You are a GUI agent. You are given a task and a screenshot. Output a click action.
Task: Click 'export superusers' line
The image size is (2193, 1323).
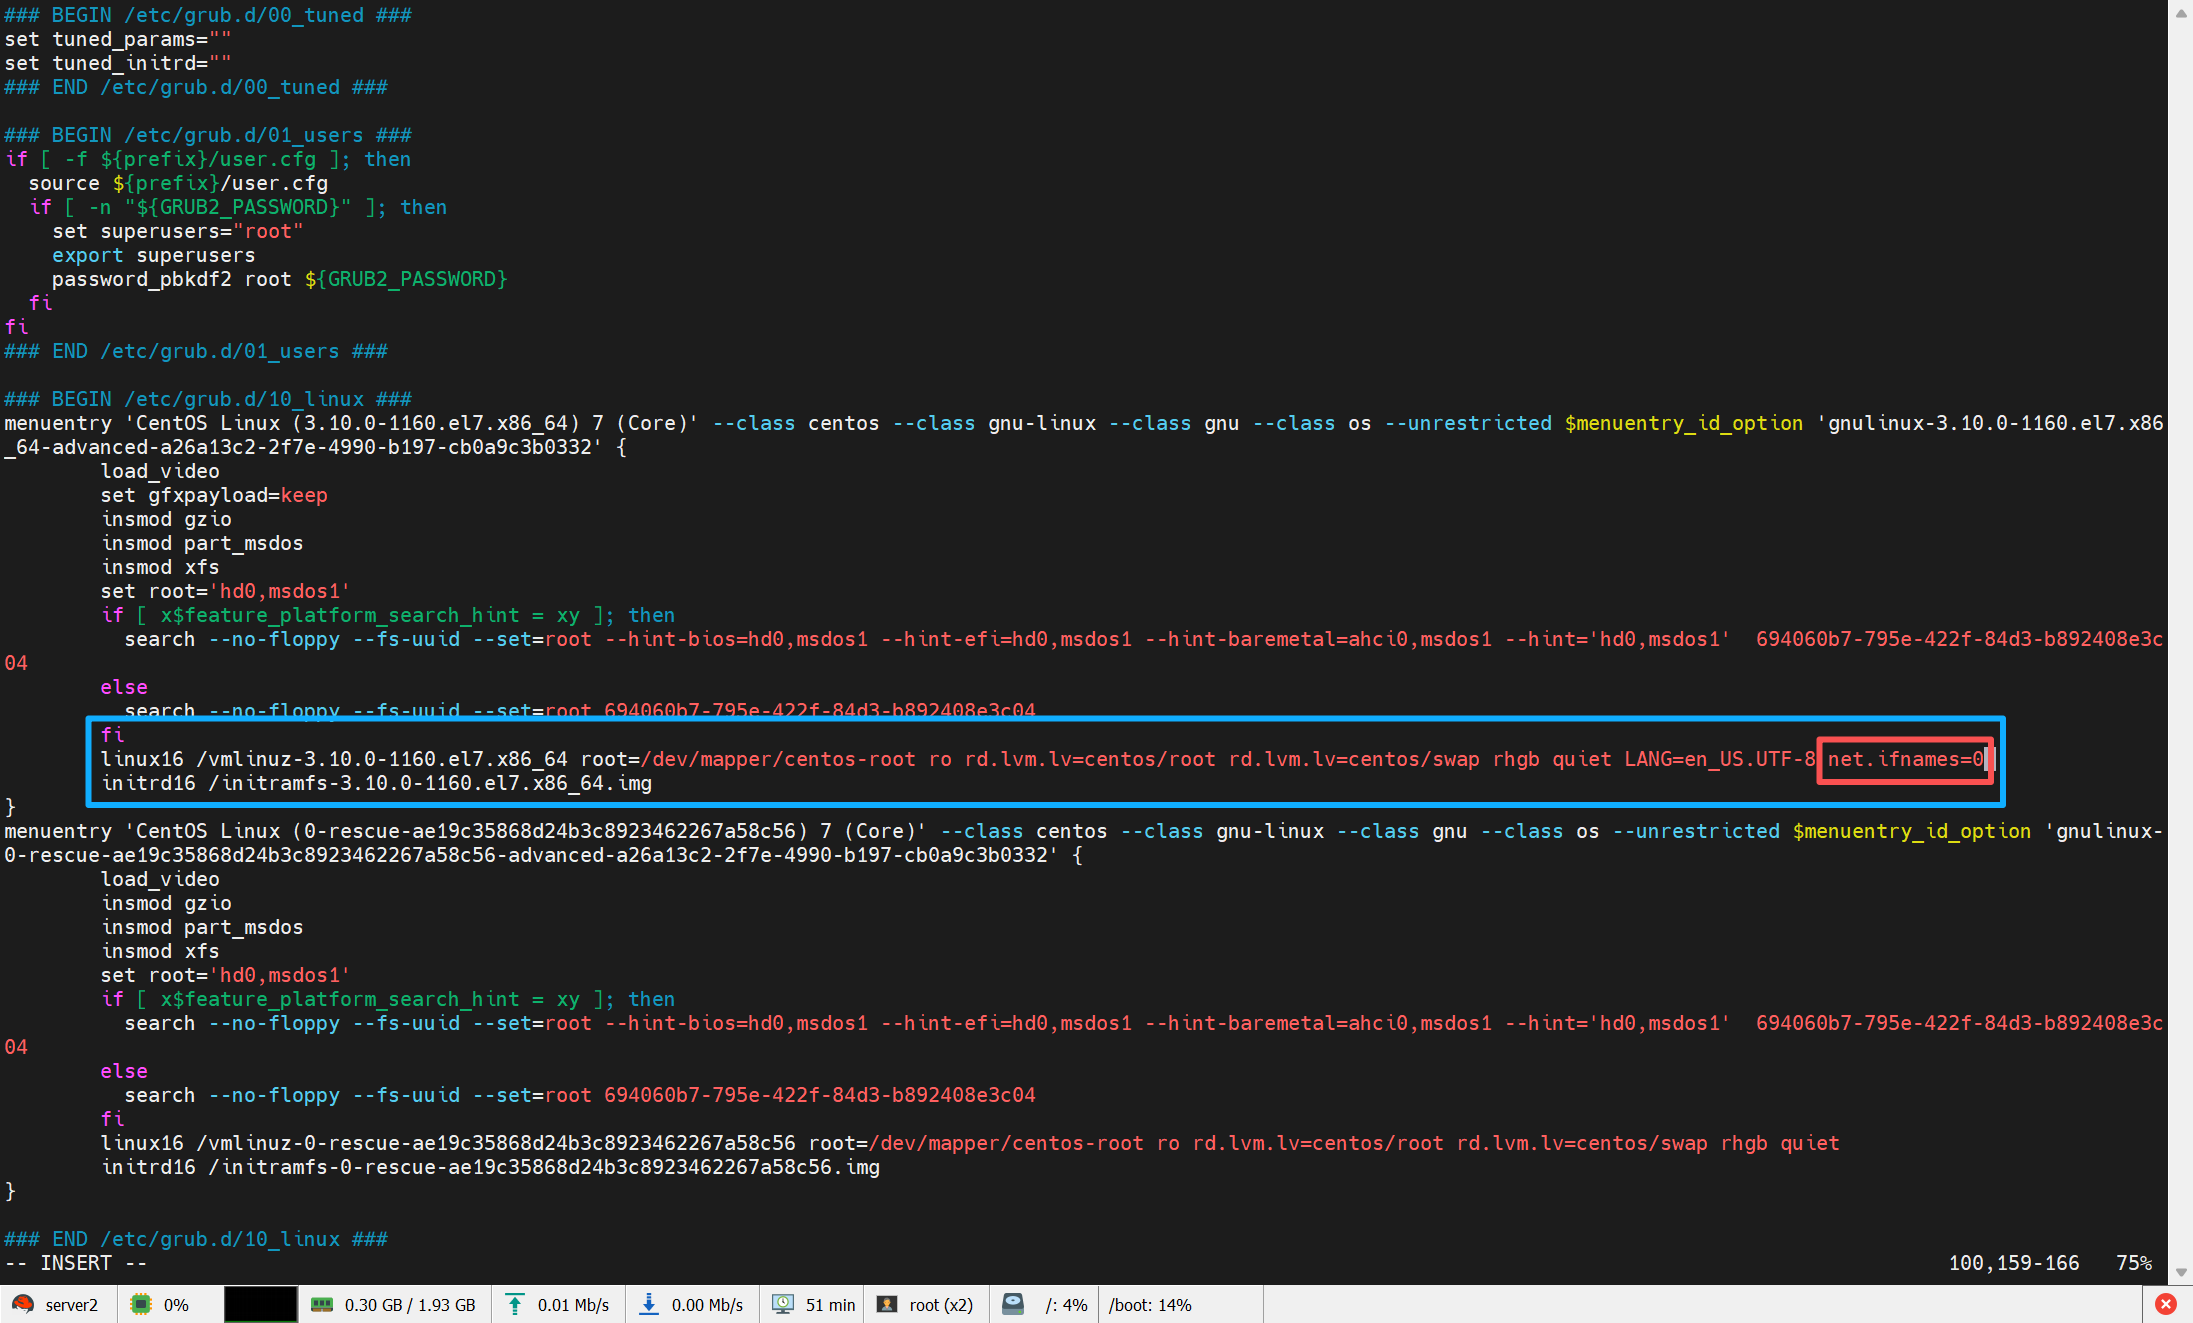(x=154, y=255)
